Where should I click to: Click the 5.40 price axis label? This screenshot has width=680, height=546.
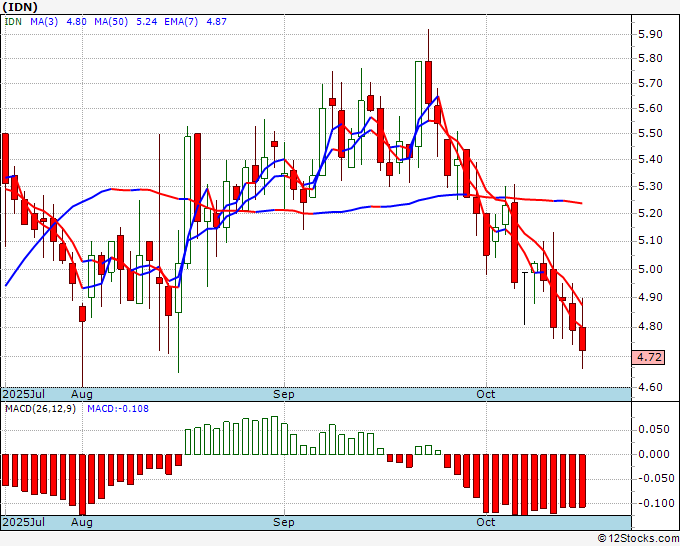tap(651, 159)
